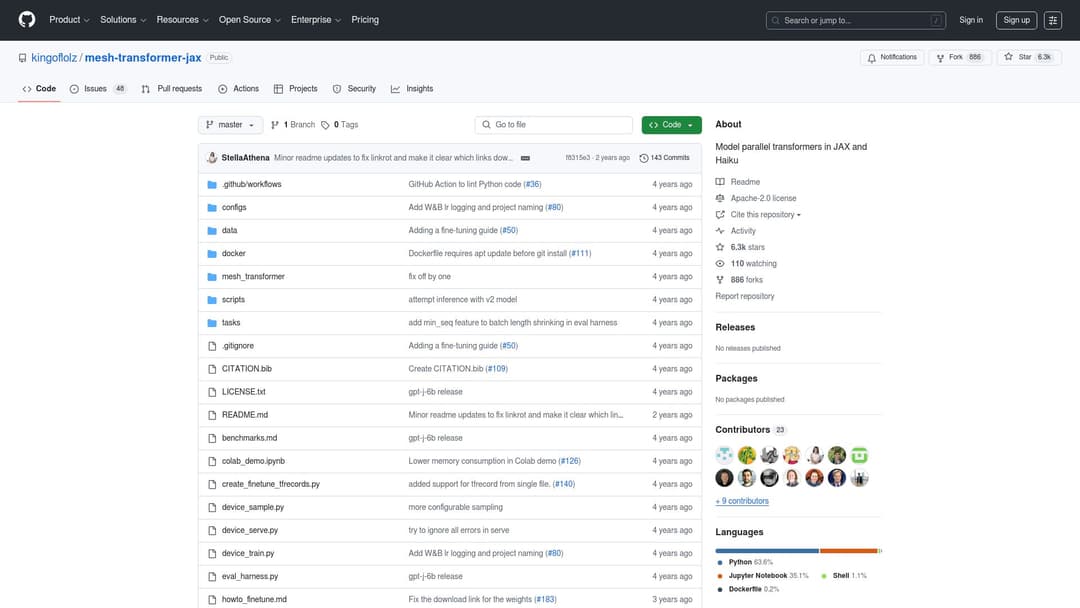Star the mesh-transformer-jax repository

(x=1022, y=58)
